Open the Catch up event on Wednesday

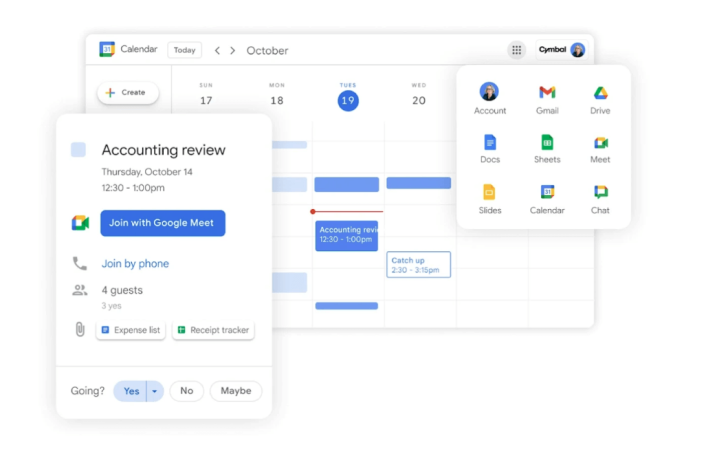point(418,265)
